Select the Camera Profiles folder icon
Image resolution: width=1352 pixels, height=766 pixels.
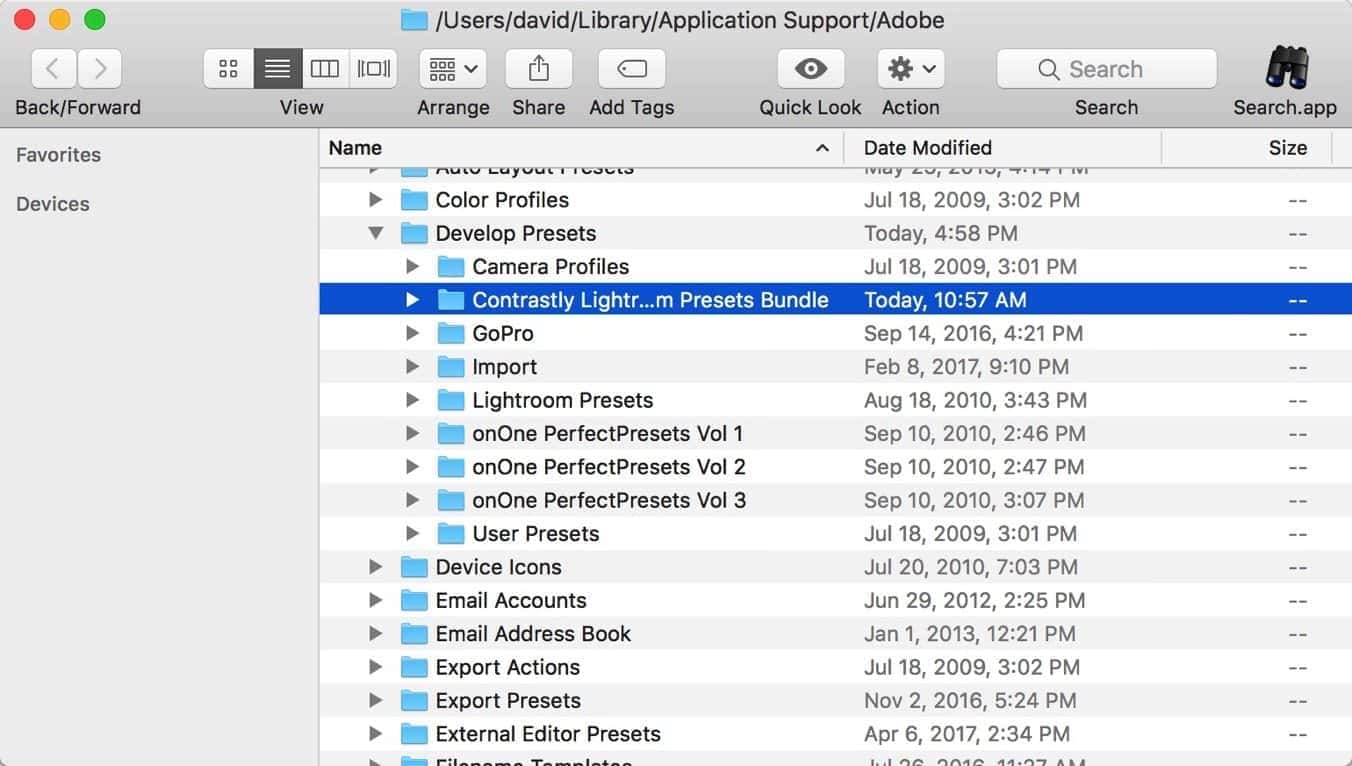tap(451, 267)
